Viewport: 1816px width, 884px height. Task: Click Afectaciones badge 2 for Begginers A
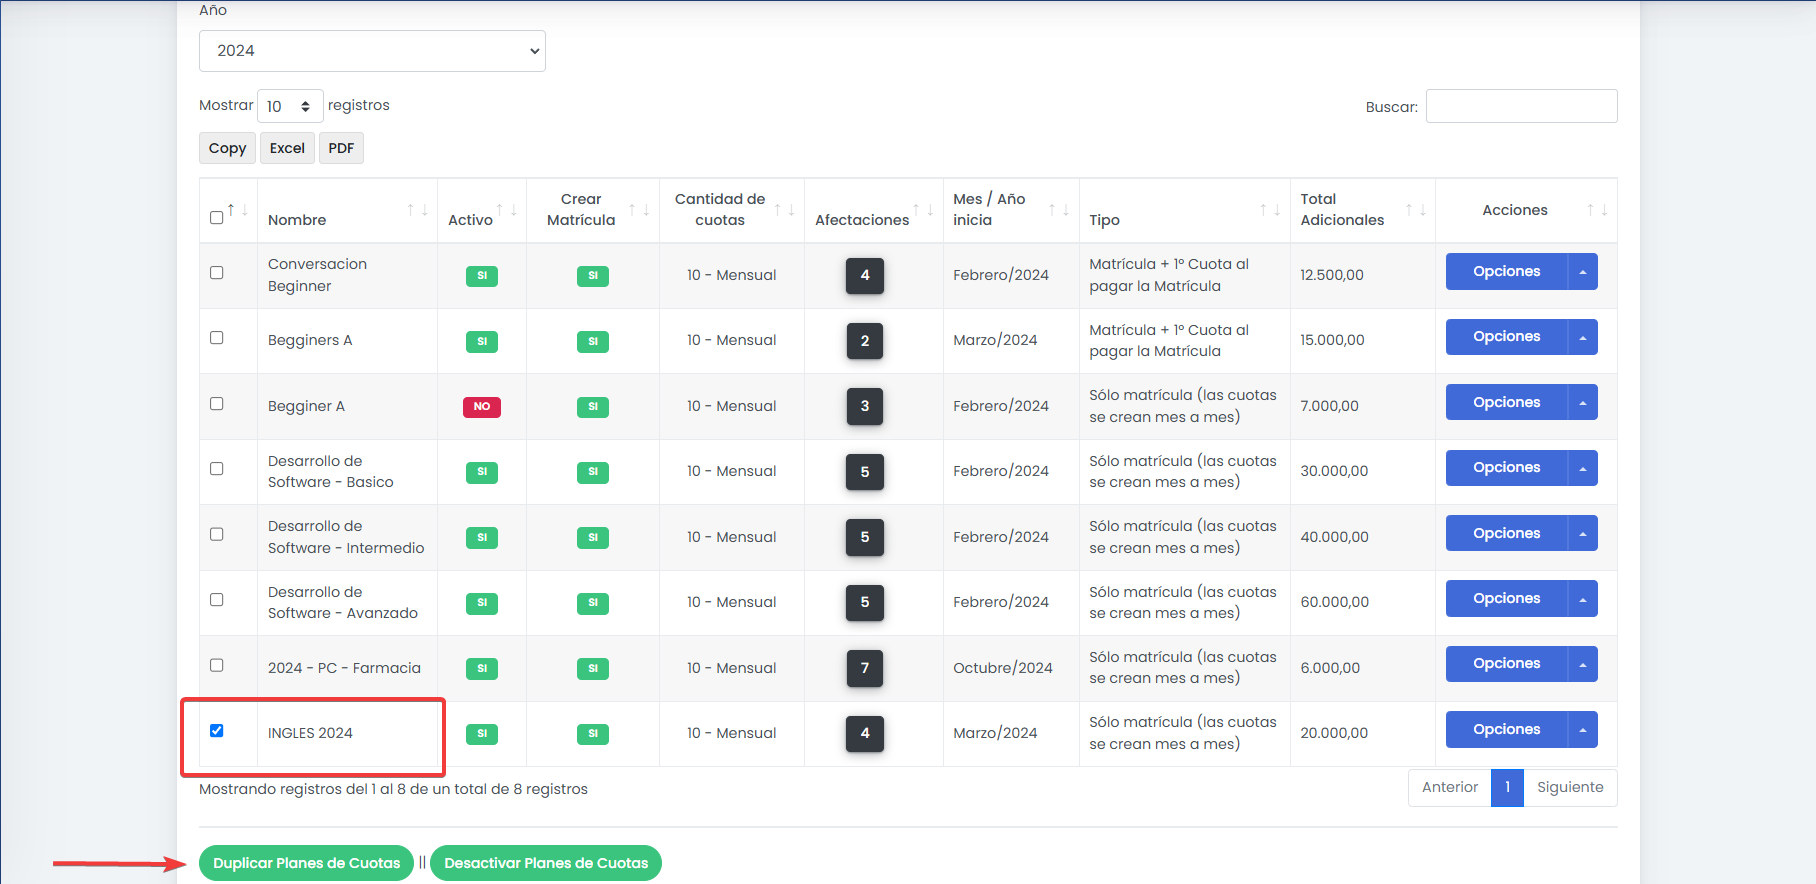click(865, 341)
